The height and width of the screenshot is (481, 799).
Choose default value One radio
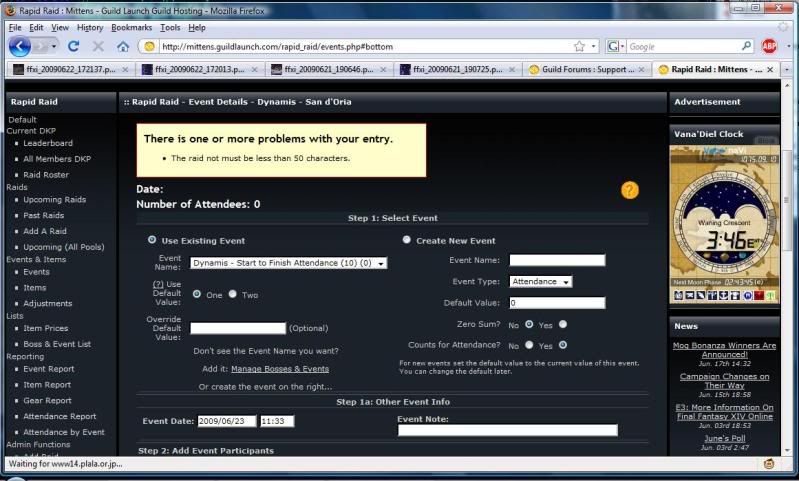[x=197, y=294]
